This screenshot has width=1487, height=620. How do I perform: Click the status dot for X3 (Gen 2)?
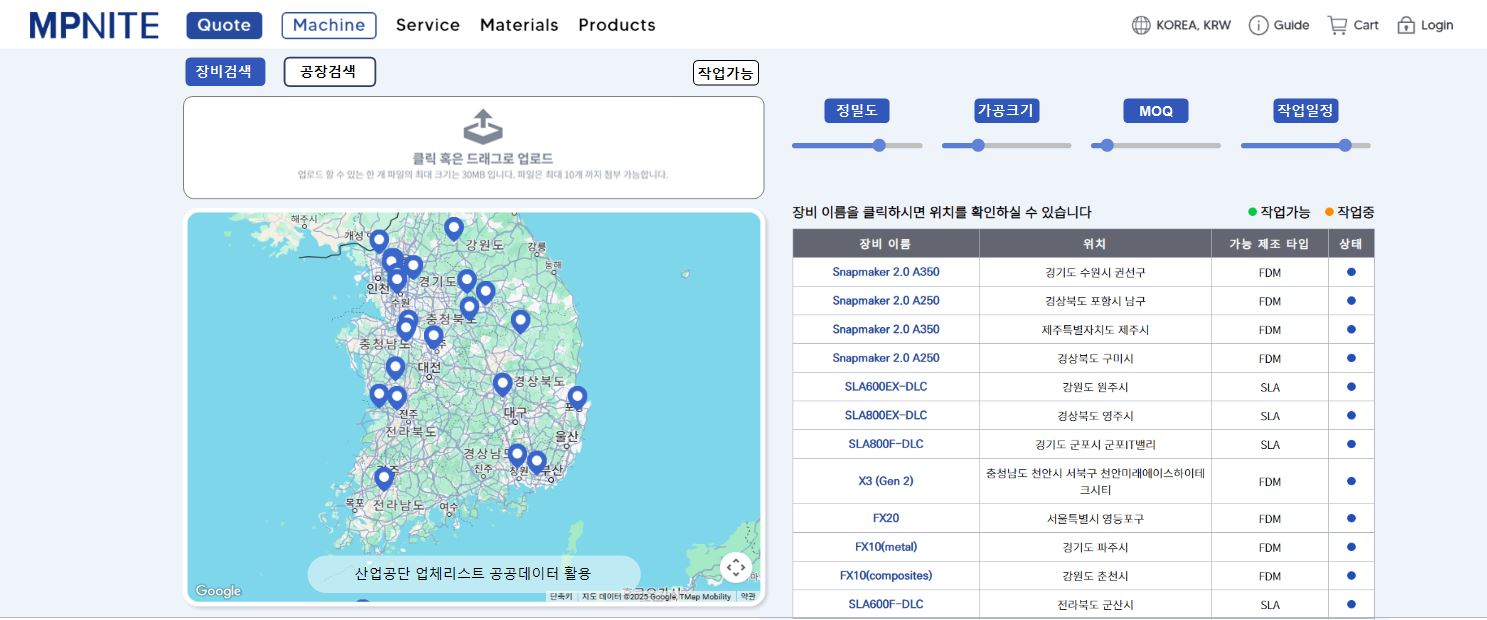(x=1351, y=481)
